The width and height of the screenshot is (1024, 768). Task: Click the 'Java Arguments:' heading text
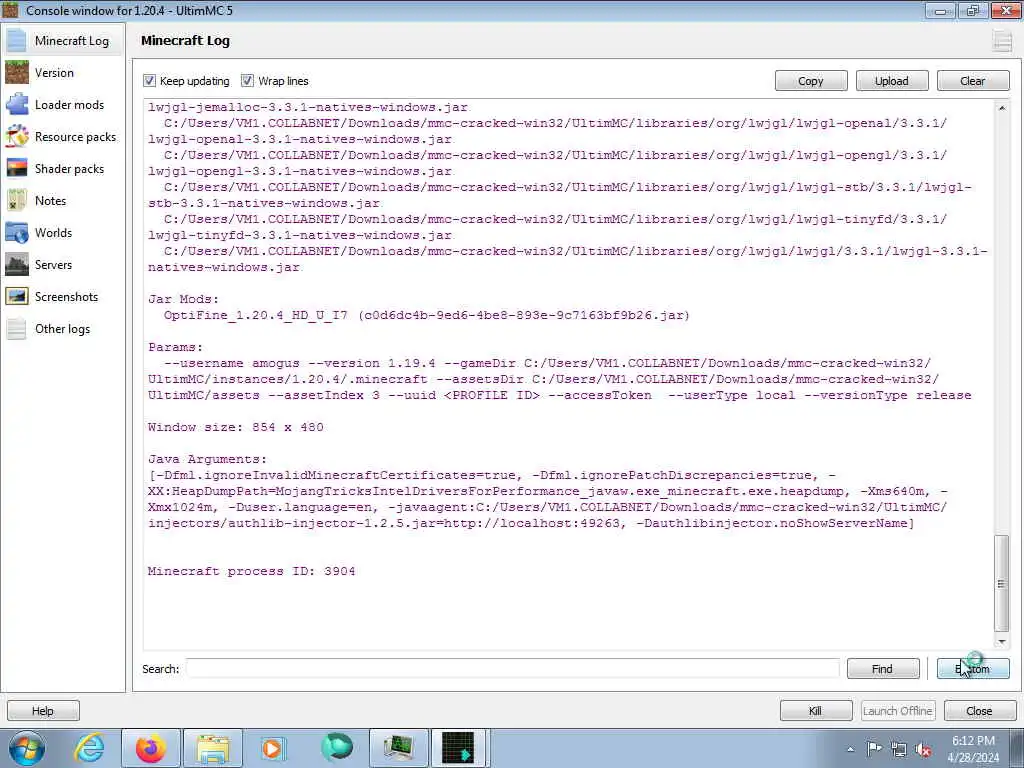pos(207,459)
